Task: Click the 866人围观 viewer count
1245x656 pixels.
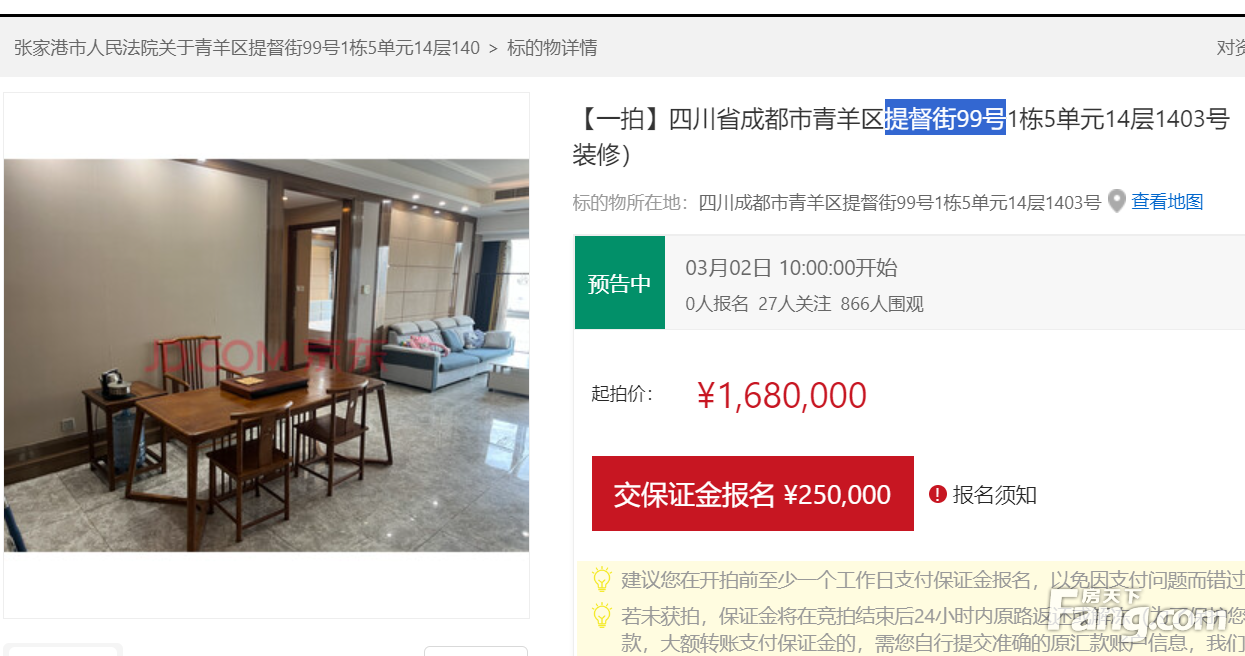Action: 882,304
